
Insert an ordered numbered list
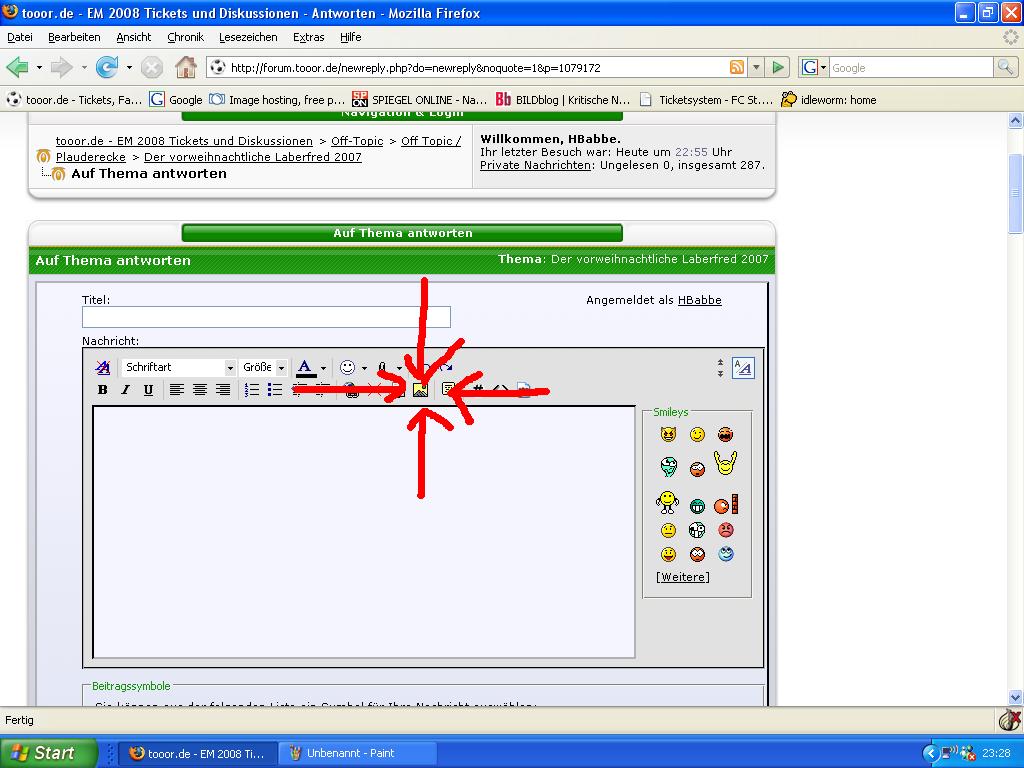(x=252, y=390)
